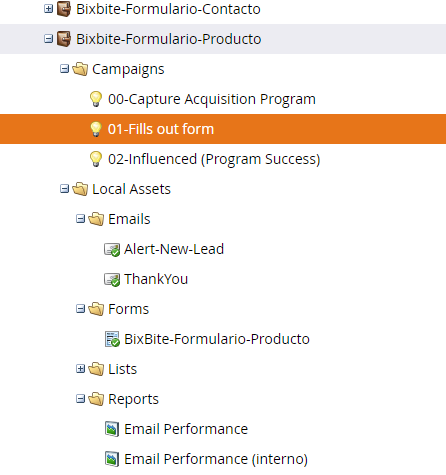This screenshot has height=475, width=446.
Task: Click the BixBite-Formulario-Producto form icon
Action: pos(112,339)
